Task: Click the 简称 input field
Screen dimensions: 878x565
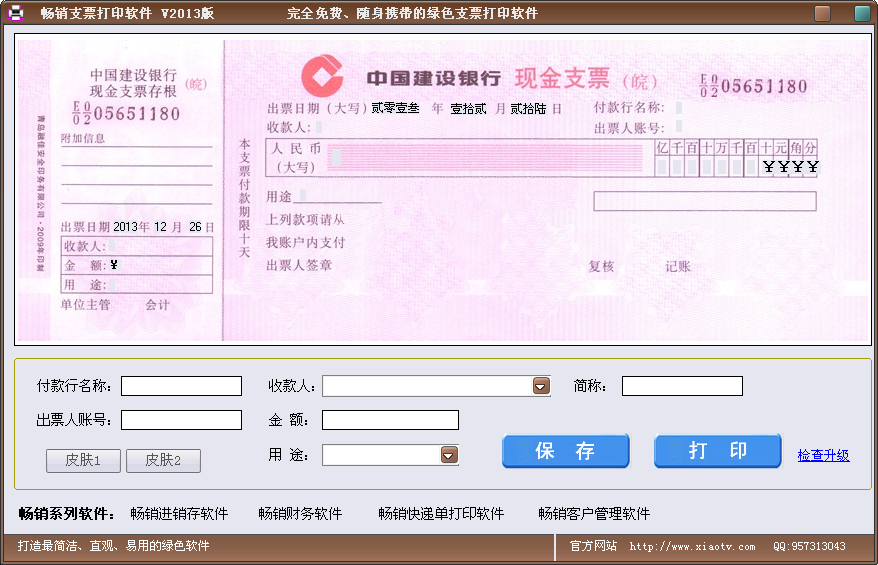Action: tap(682, 386)
